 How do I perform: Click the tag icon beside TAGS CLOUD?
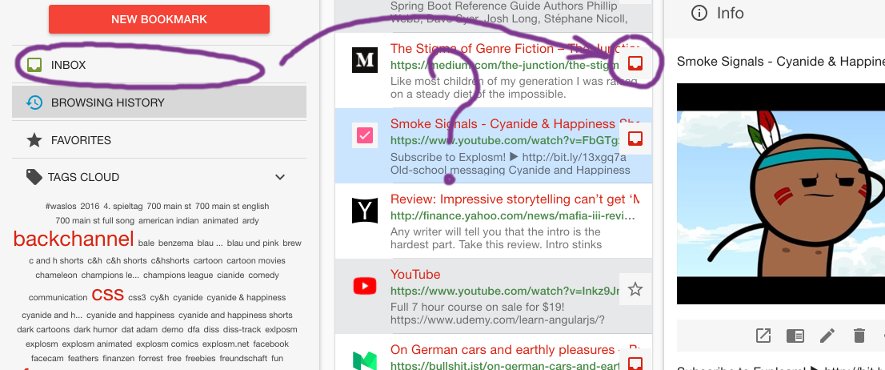point(34,177)
